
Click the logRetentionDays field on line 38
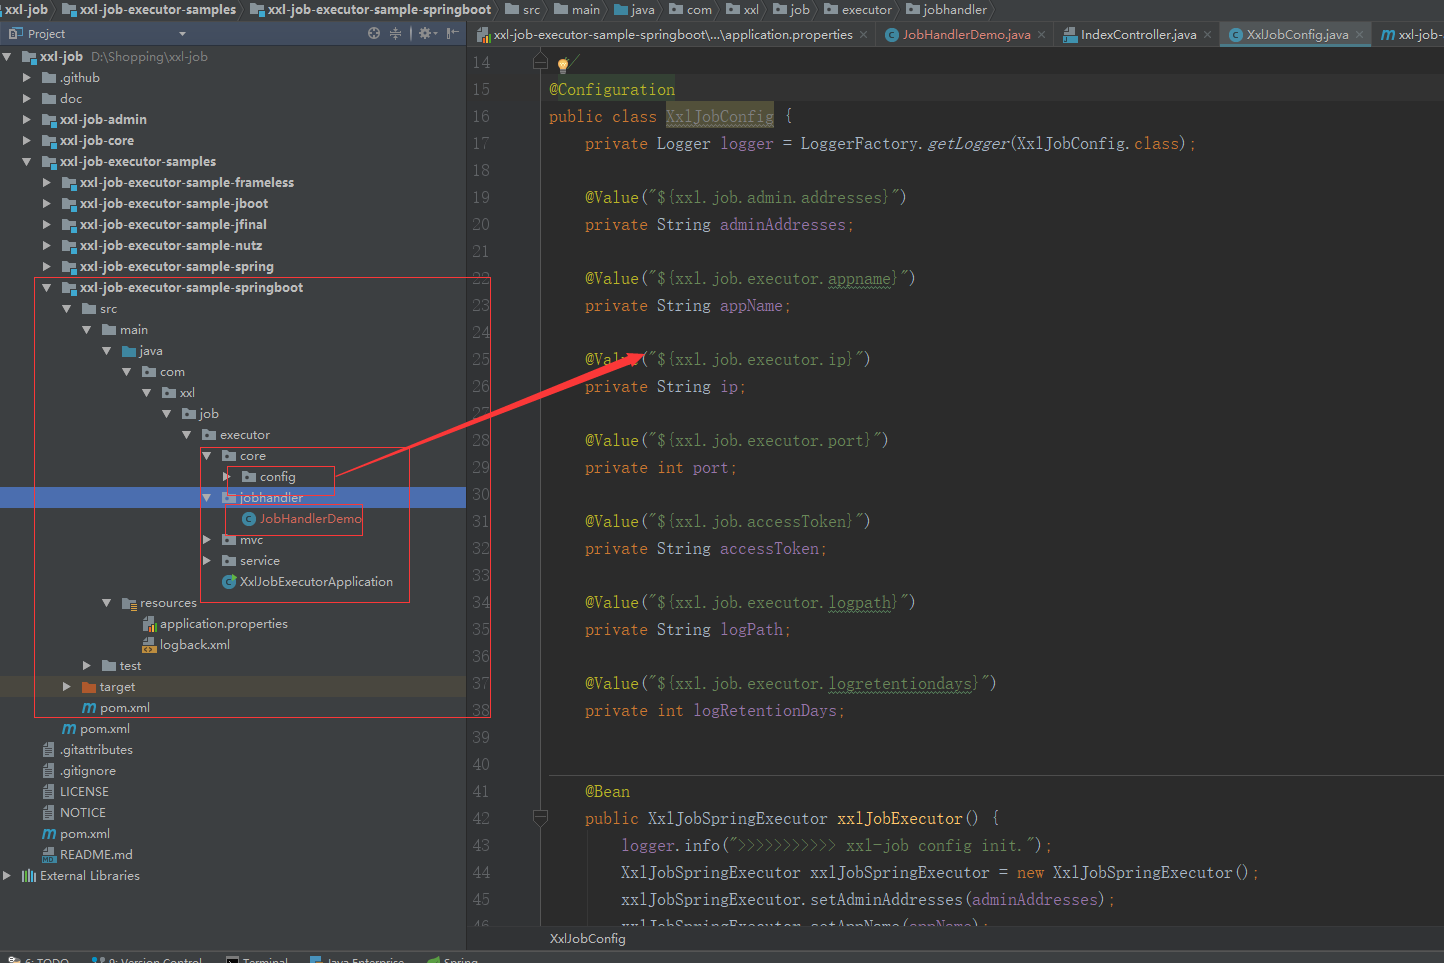click(x=765, y=711)
